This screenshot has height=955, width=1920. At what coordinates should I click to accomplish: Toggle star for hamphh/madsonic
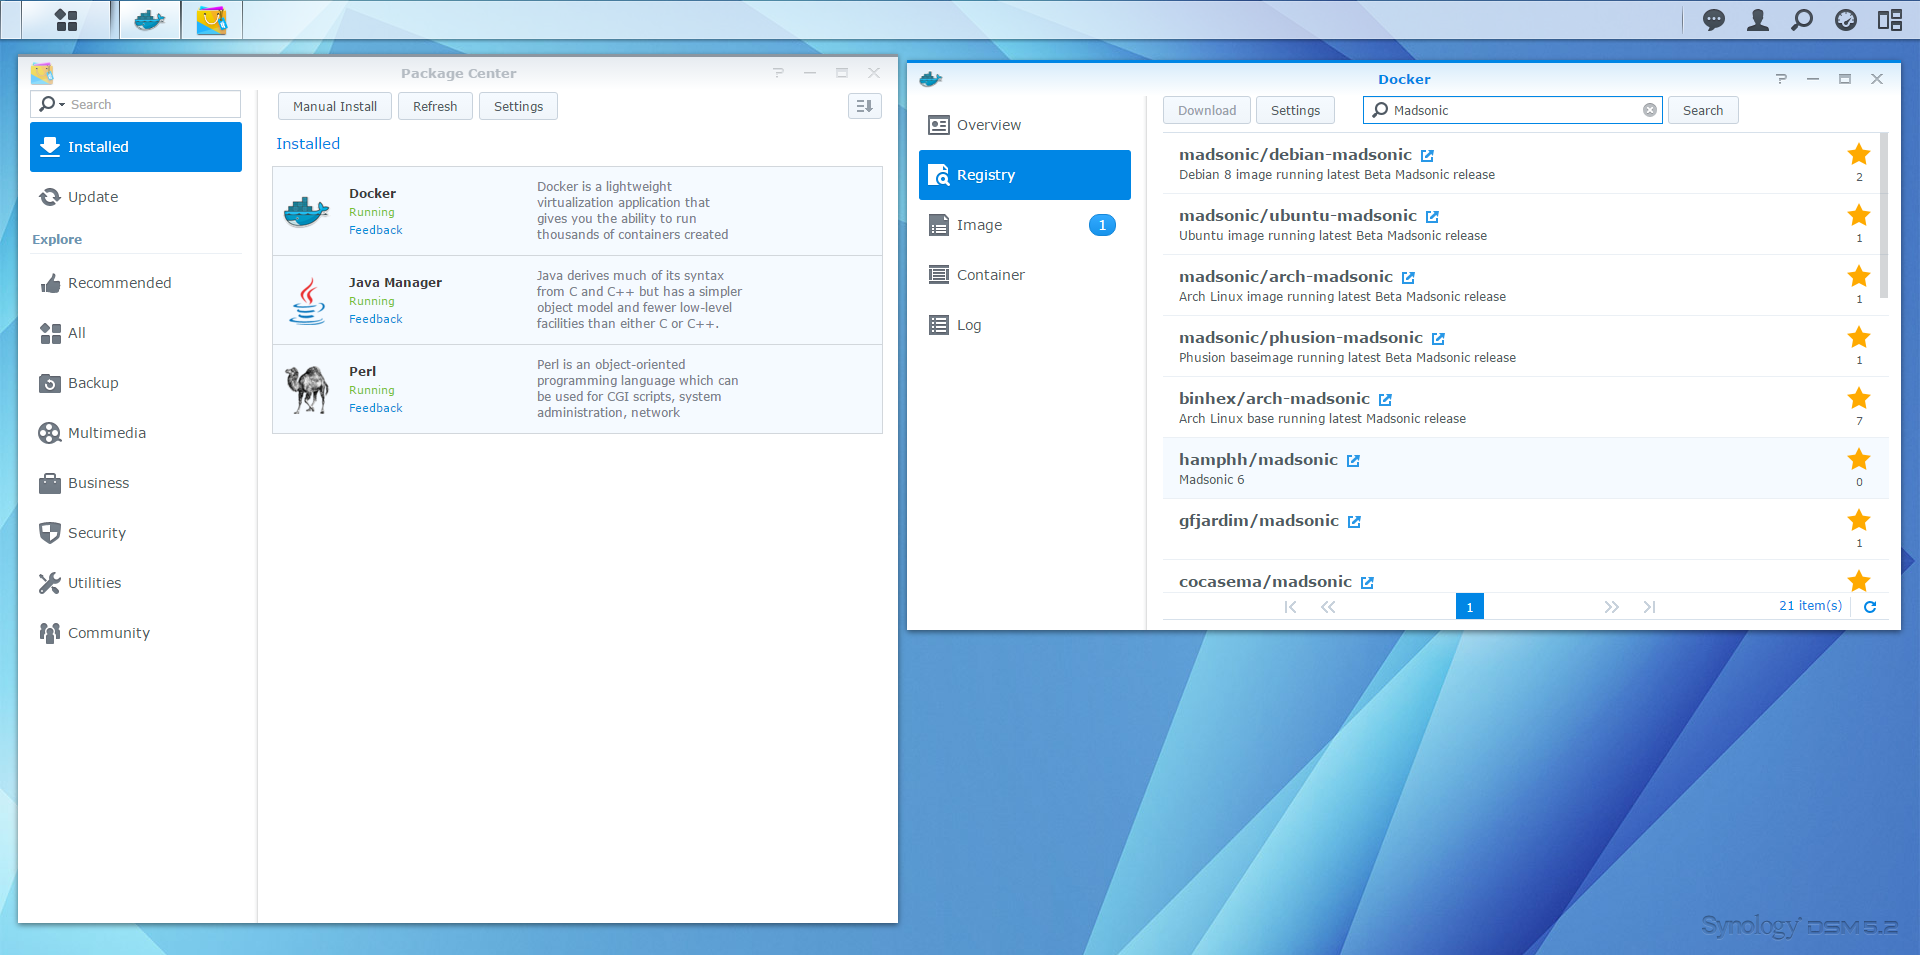coord(1858,460)
